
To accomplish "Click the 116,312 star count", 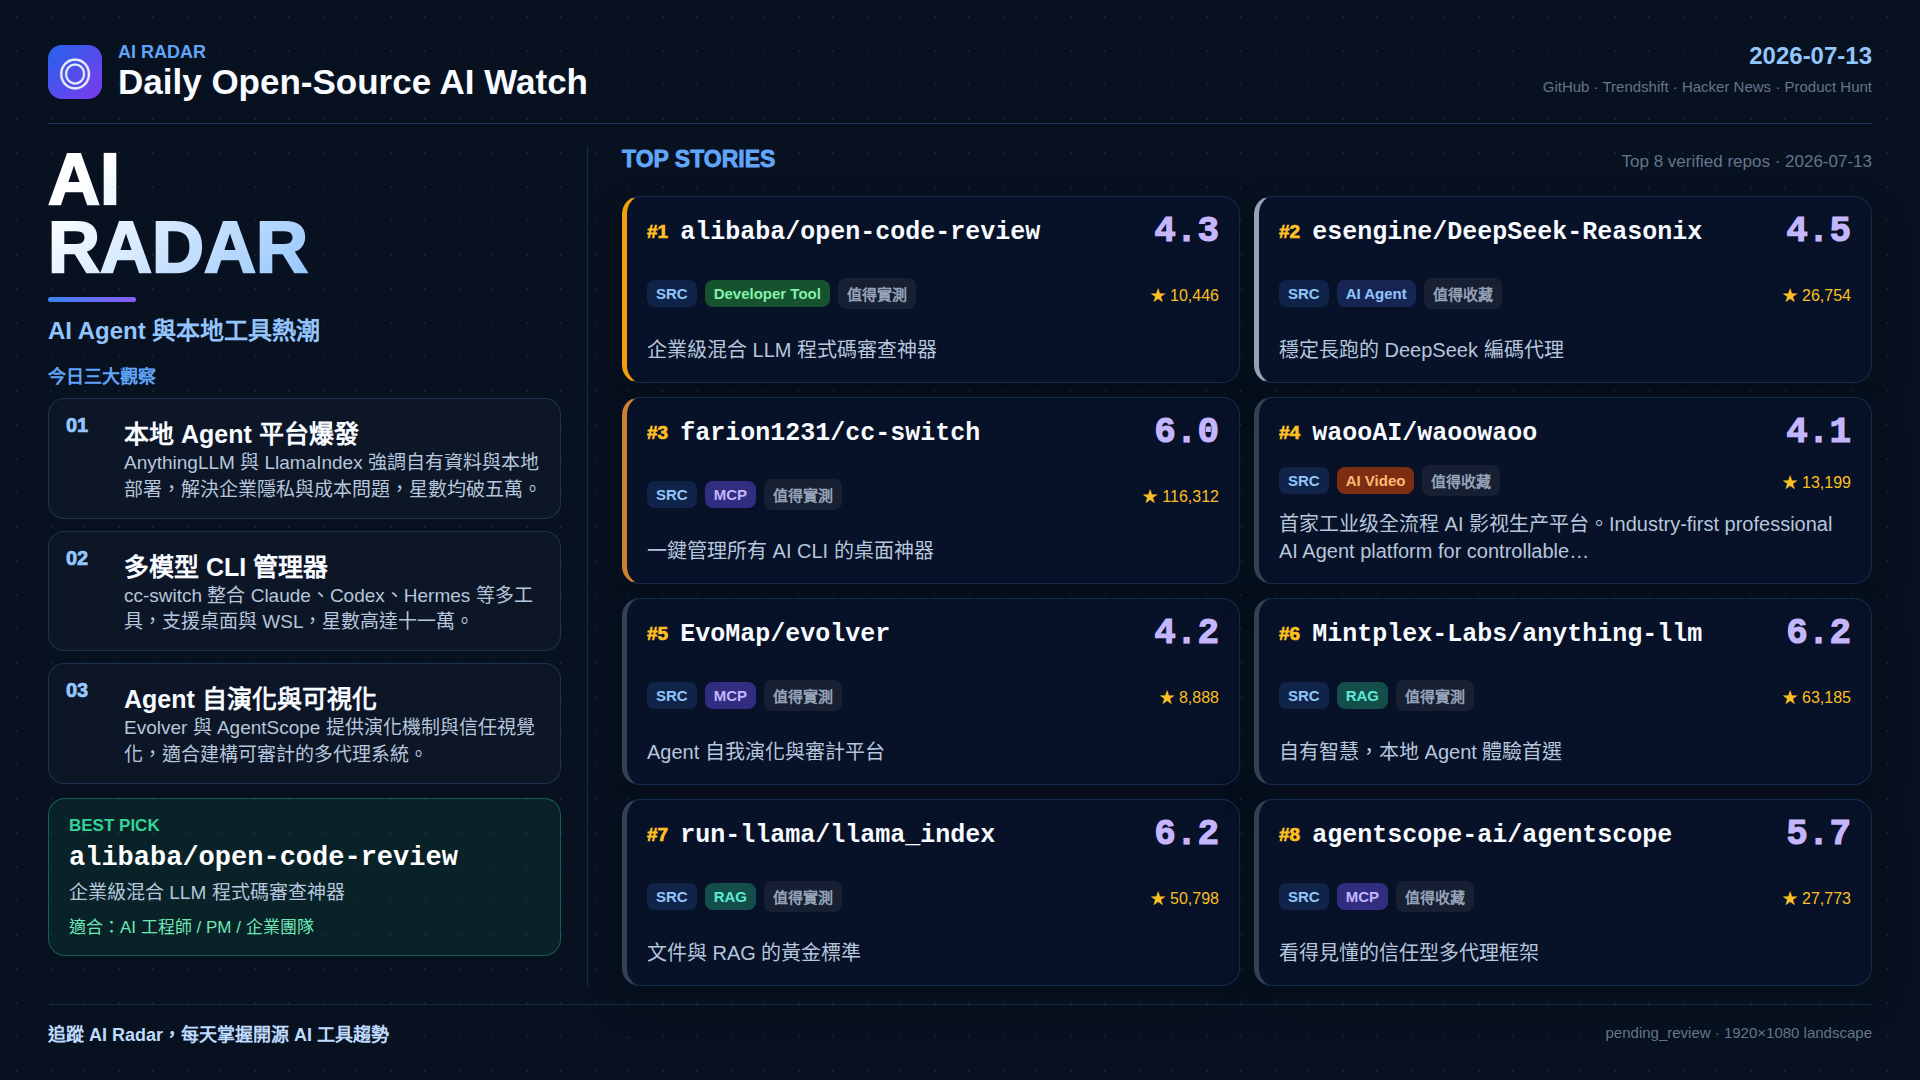I will tap(1181, 496).
